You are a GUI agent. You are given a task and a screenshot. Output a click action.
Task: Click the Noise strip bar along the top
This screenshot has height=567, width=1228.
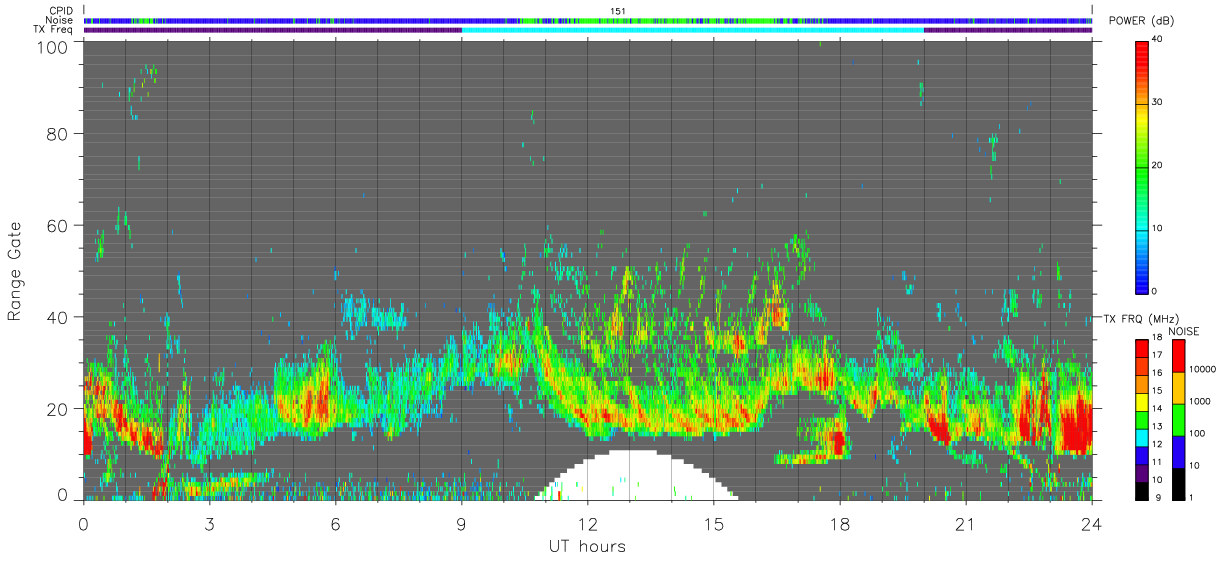click(x=588, y=20)
